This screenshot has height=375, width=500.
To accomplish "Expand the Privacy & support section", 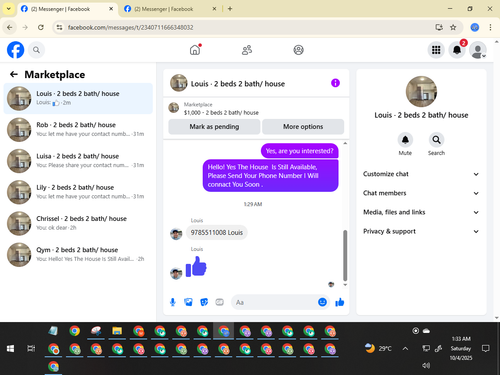I will click(421, 231).
